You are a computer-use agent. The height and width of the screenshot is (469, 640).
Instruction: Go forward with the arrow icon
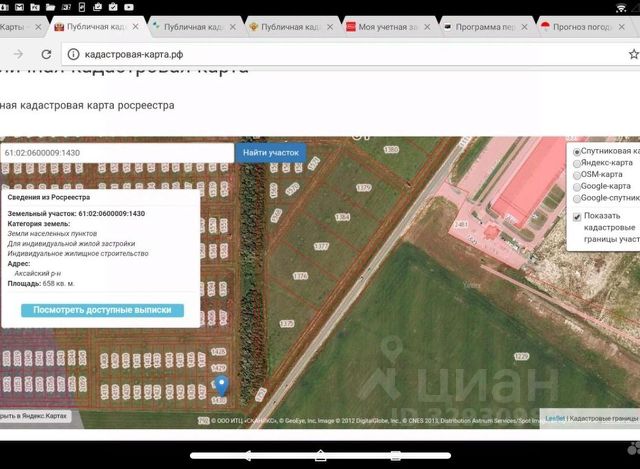click(x=18, y=54)
